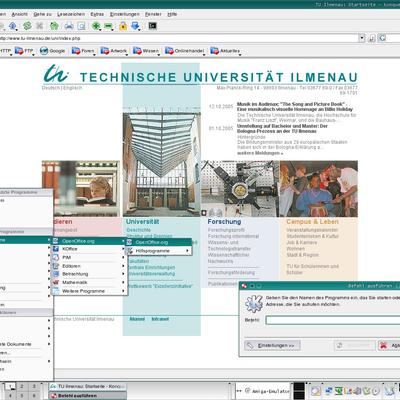Click the Google bookmark globe icon
This screenshot has width=400, height=400.
click(x=44, y=51)
